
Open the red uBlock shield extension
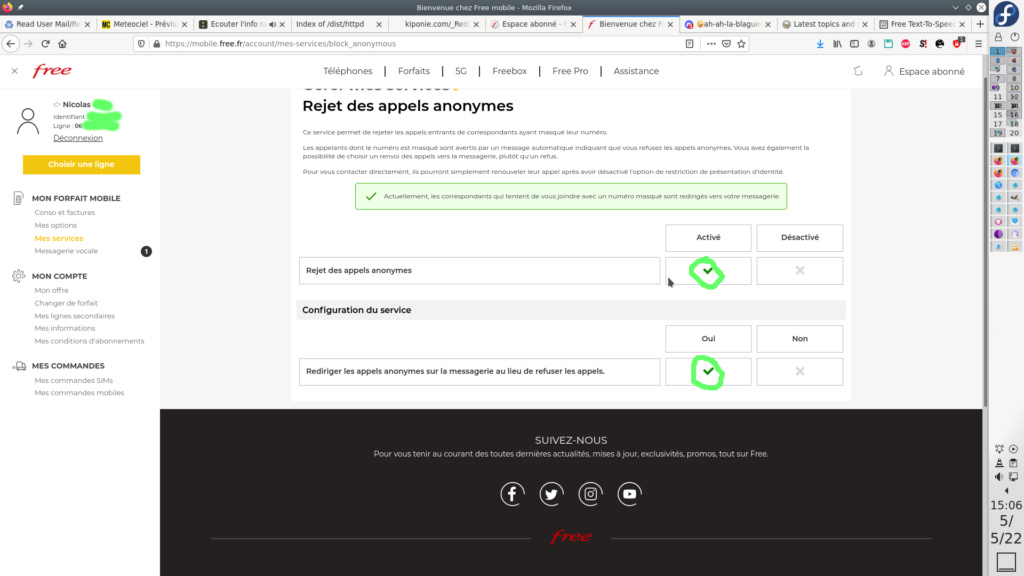957,44
